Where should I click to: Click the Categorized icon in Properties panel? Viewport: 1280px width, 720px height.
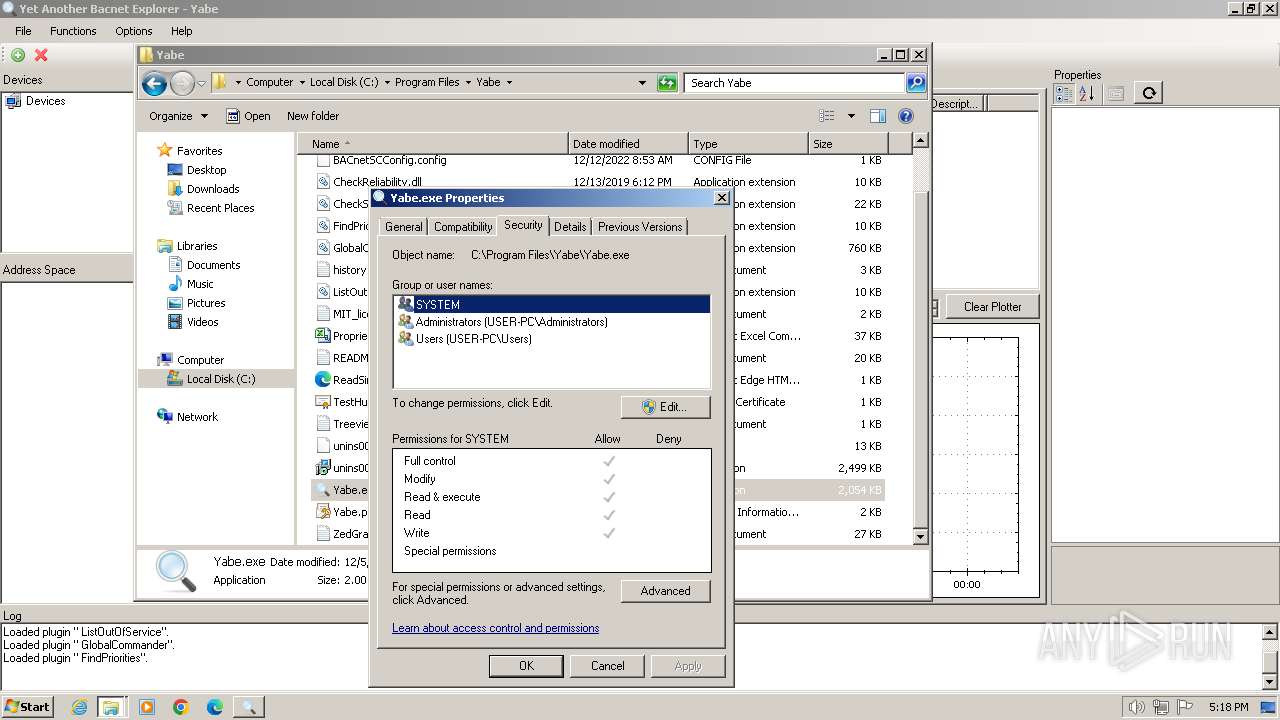click(x=1064, y=93)
